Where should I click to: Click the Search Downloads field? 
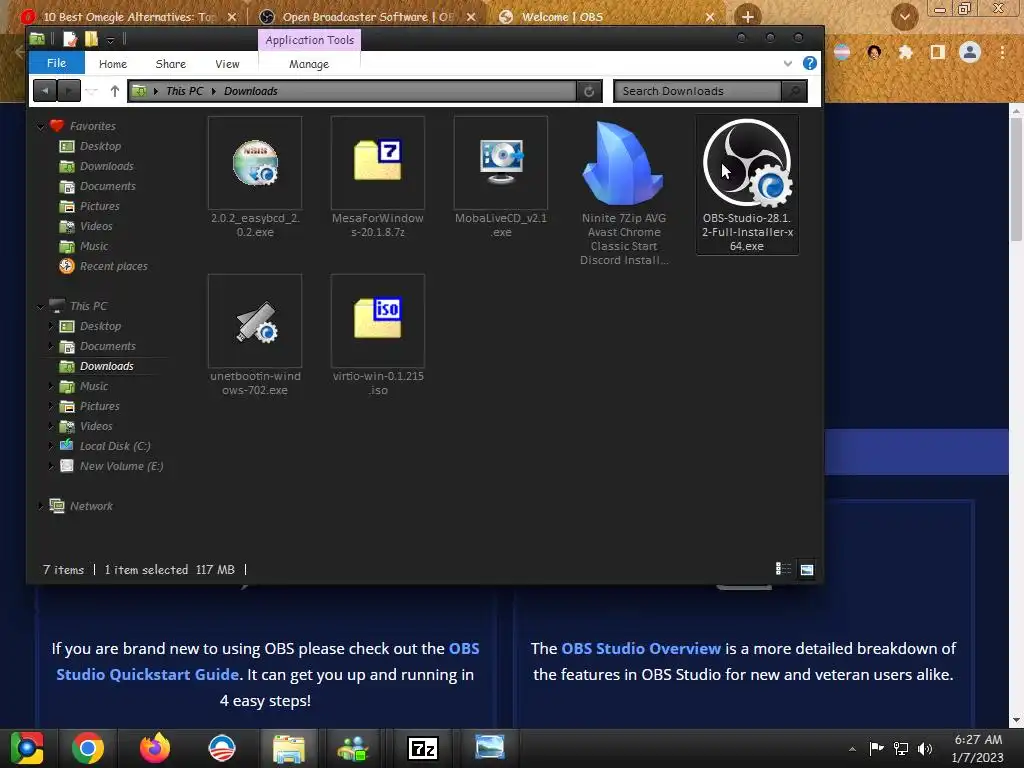tap(697, 91)
